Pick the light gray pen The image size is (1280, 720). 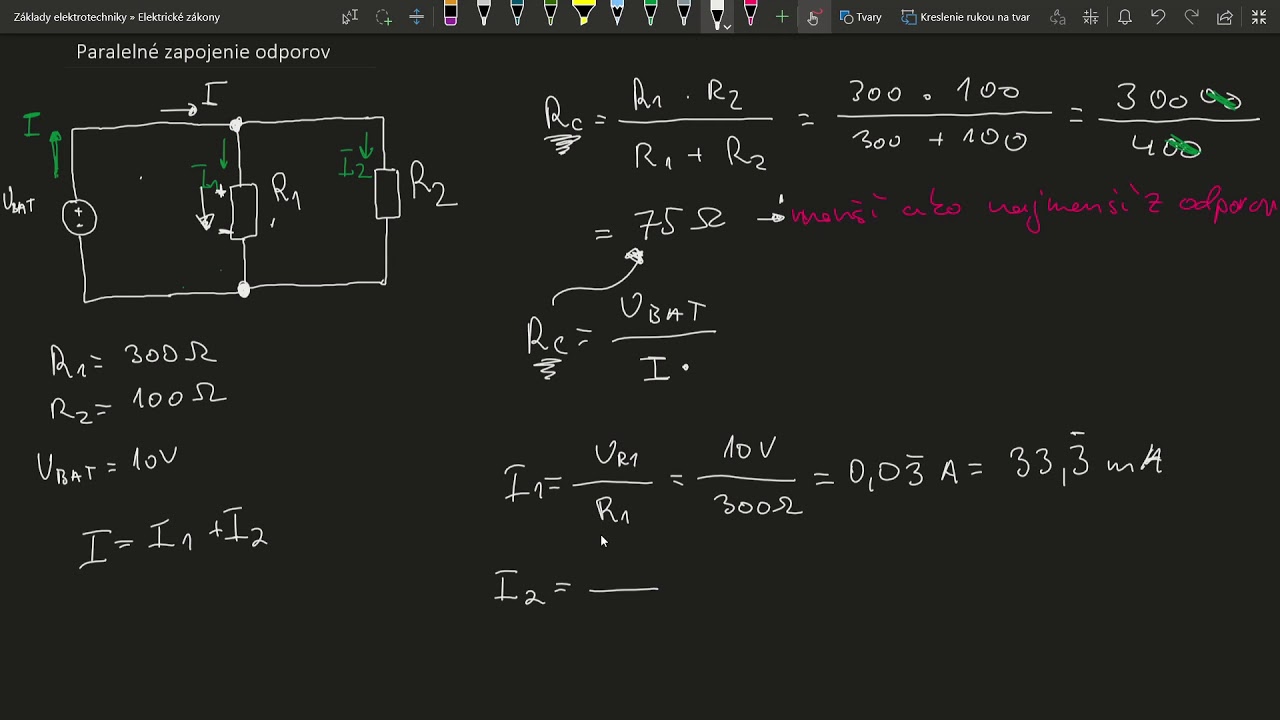click(x=484, y=15)
